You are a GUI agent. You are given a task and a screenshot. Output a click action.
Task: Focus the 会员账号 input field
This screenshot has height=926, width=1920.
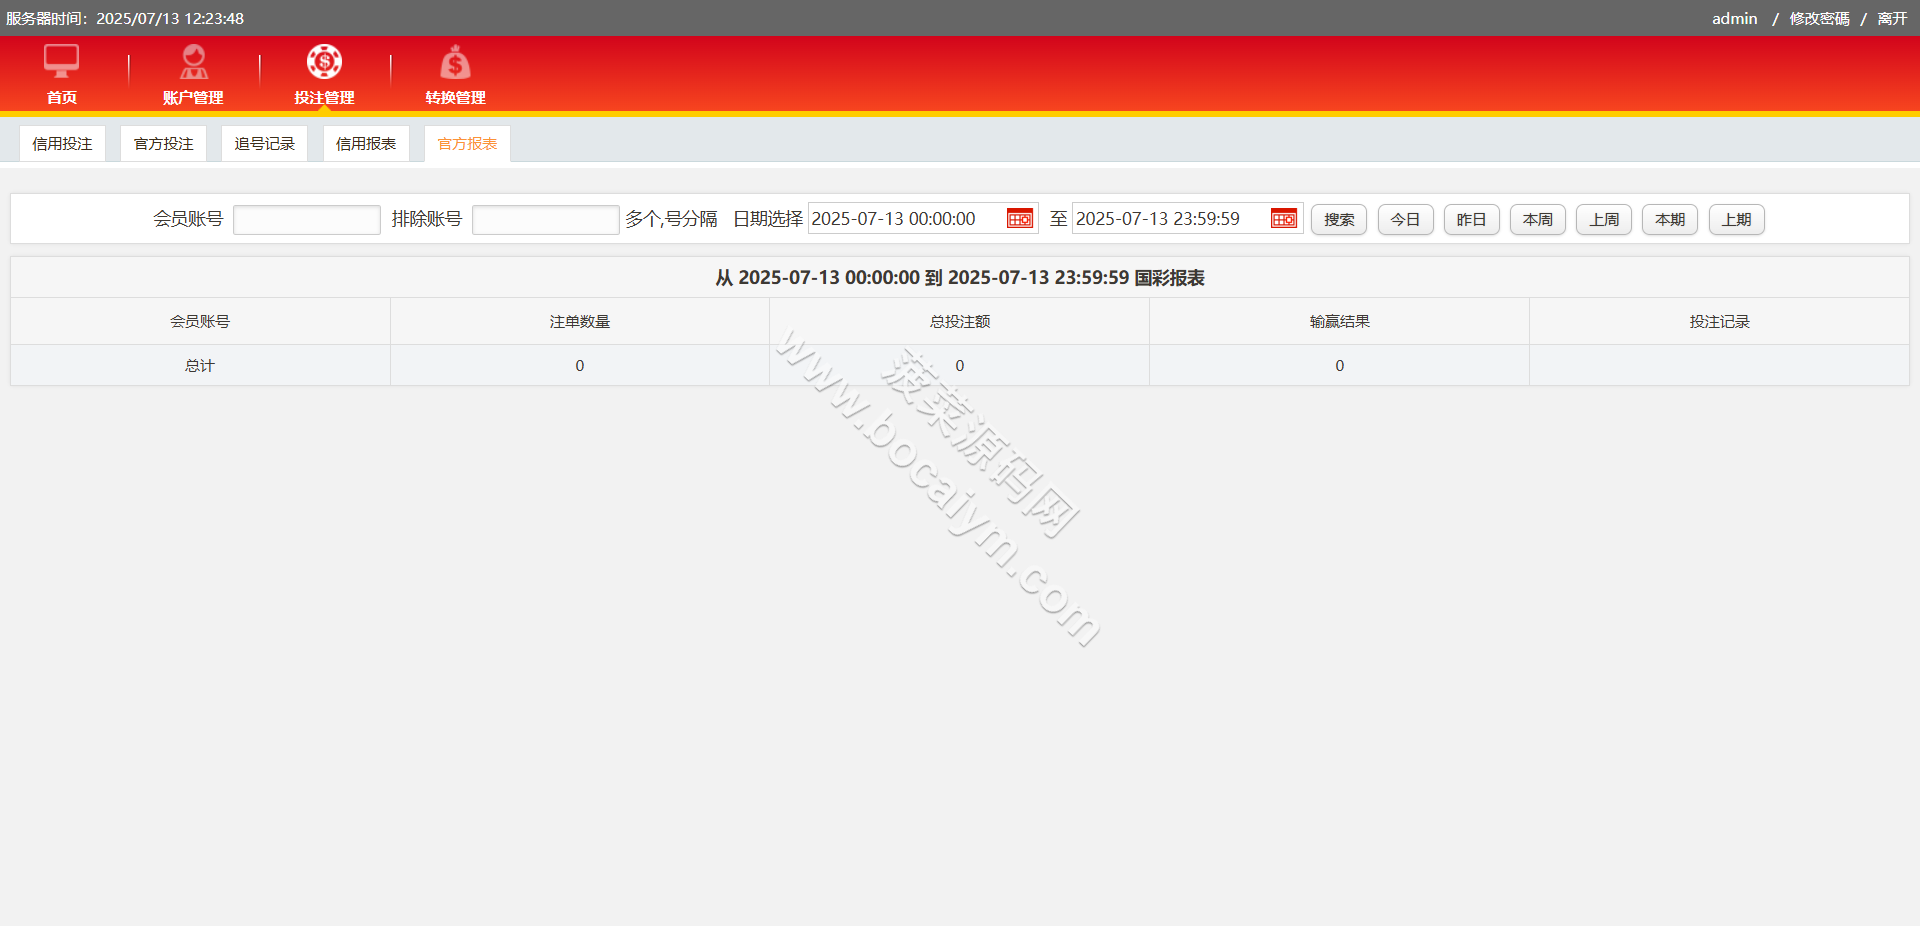click(x=307, y=220)
